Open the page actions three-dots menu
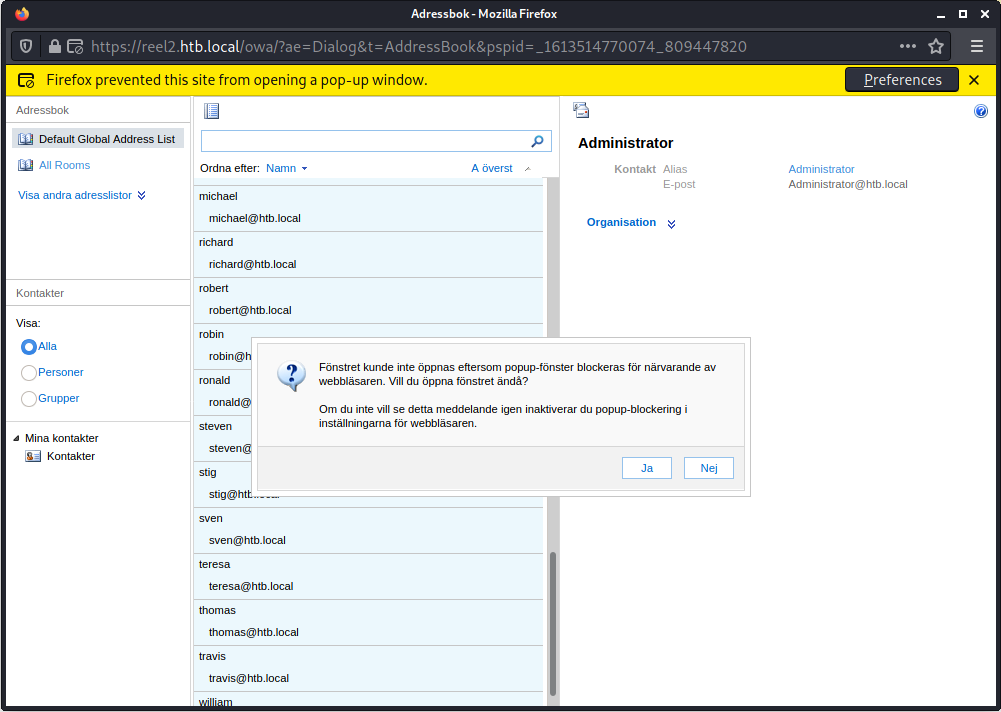The width and height of the screenshot is (1001, 712). [x=907, y=46]
